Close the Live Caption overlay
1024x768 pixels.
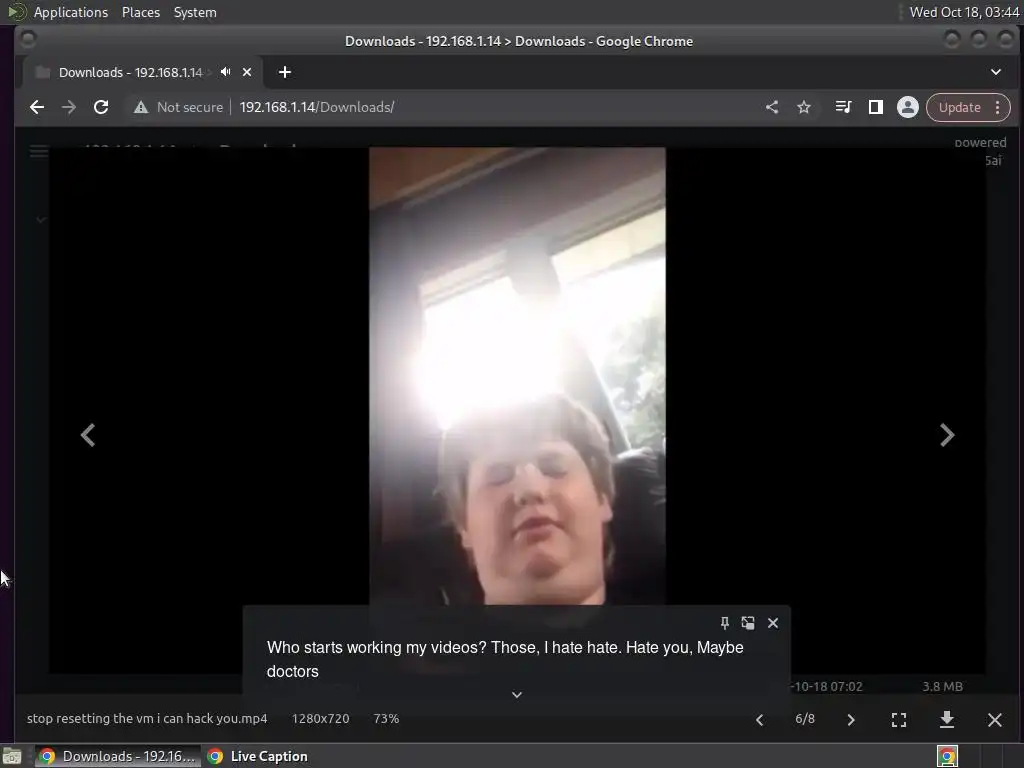point(773,623)
